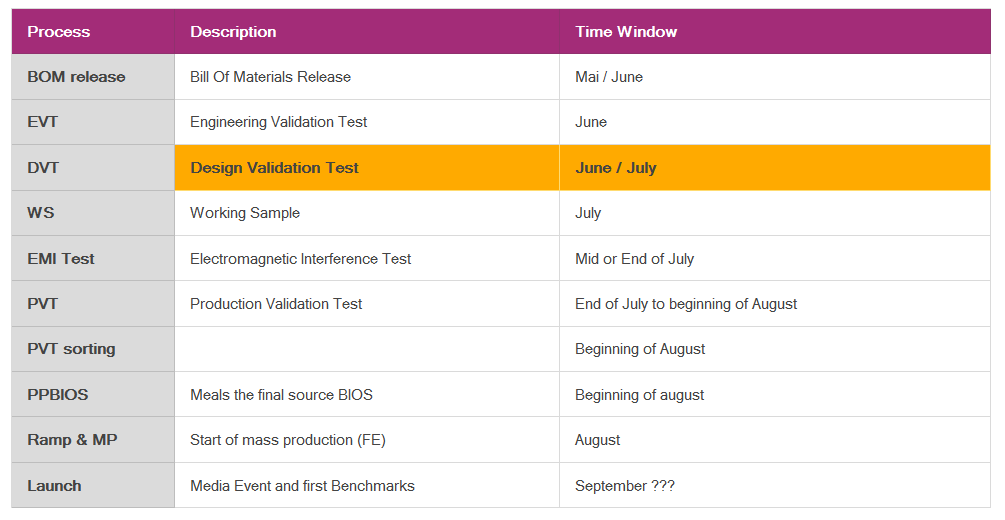The height and width of the screenshot is (520, 1005).
Task: Click the Process column header
Action: coord(58,32)
